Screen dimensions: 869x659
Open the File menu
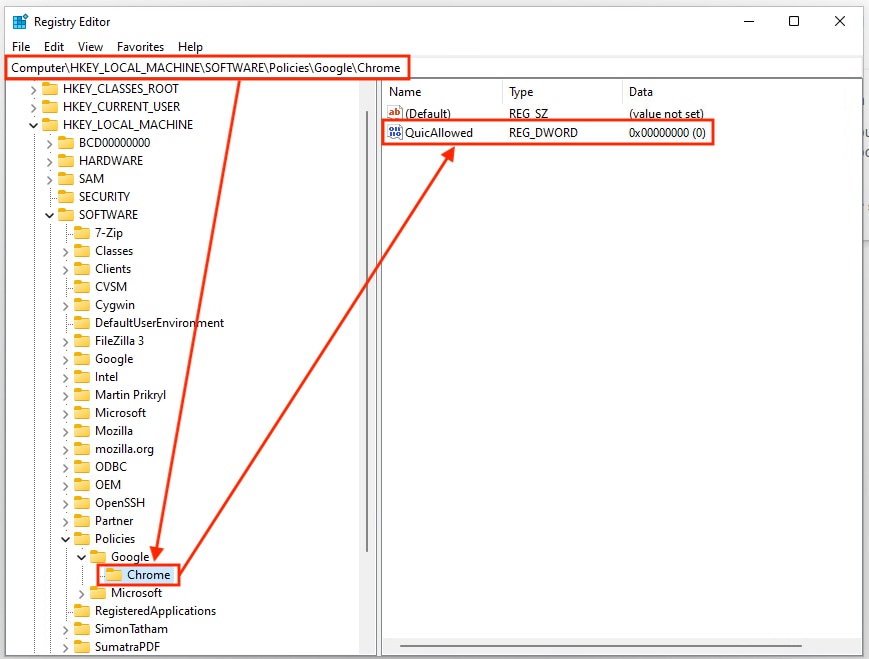pos(21,47)
